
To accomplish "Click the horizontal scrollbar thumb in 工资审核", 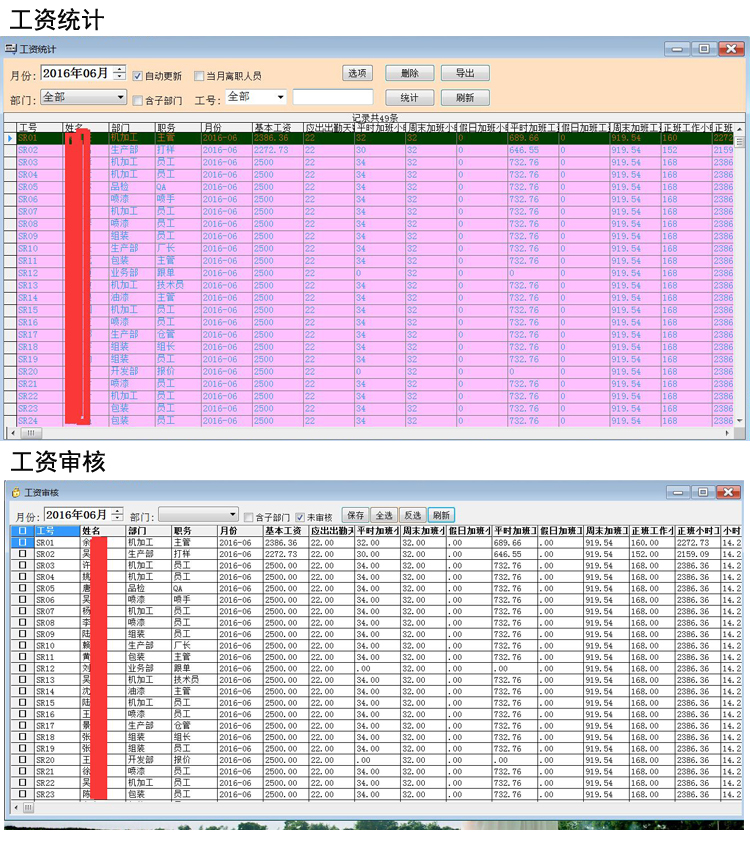I will pyautogui.click(x=28, y=808).
